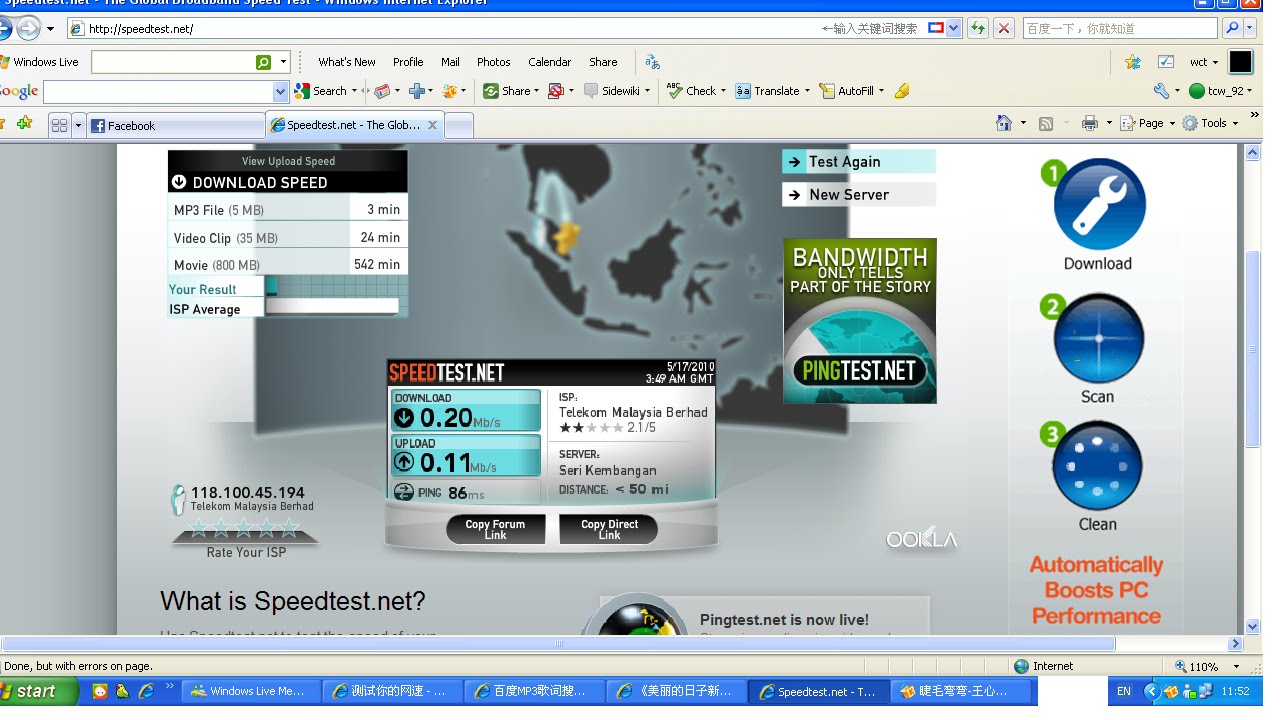Open Profile in Windows Live toolbar

pos(408,62)
